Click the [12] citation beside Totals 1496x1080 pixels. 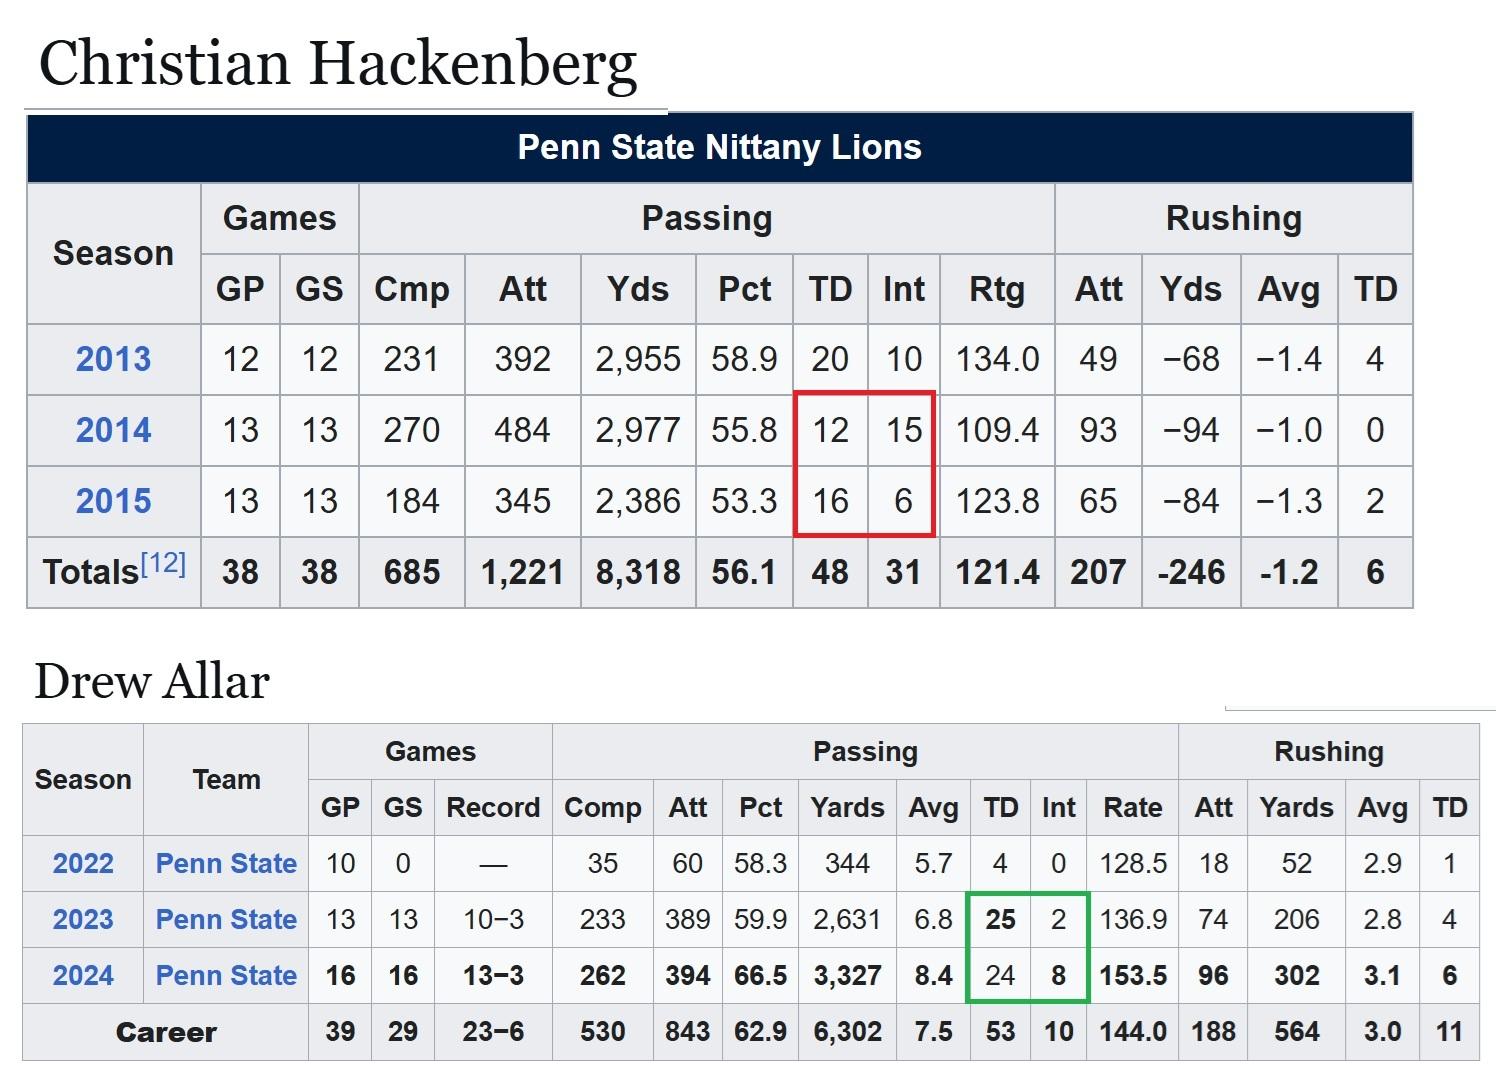(163, 564)
